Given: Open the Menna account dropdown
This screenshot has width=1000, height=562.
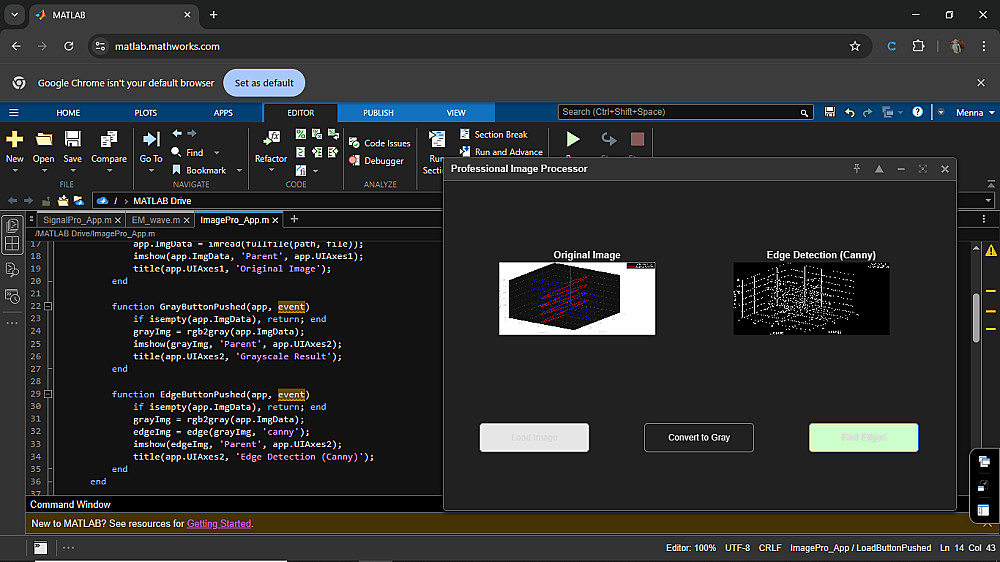Looking at the screenshot, I should [969, 113].
